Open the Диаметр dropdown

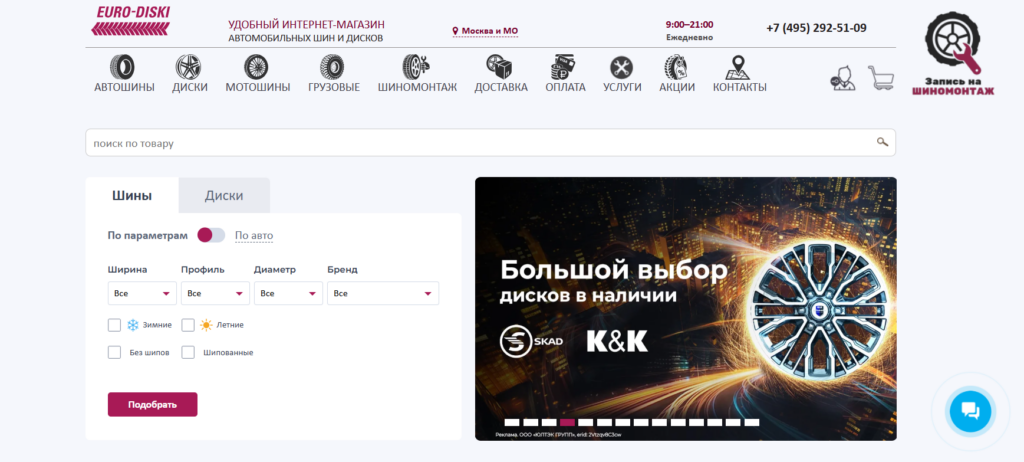coord(288,293)
